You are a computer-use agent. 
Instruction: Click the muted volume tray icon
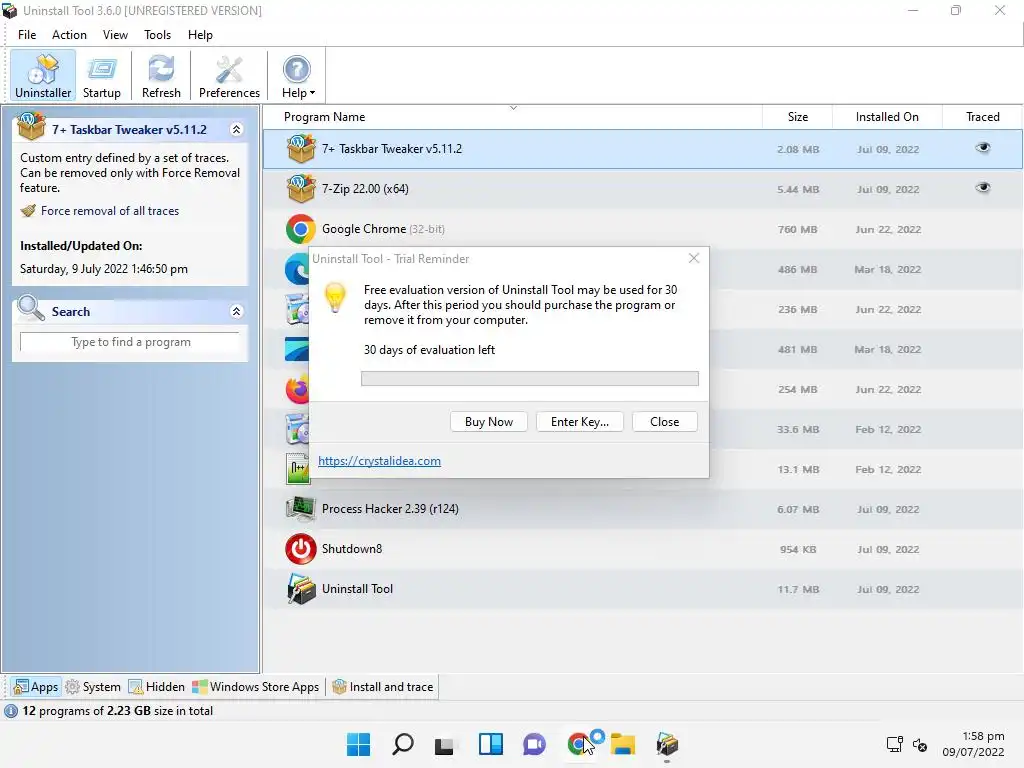coord(920,744)
